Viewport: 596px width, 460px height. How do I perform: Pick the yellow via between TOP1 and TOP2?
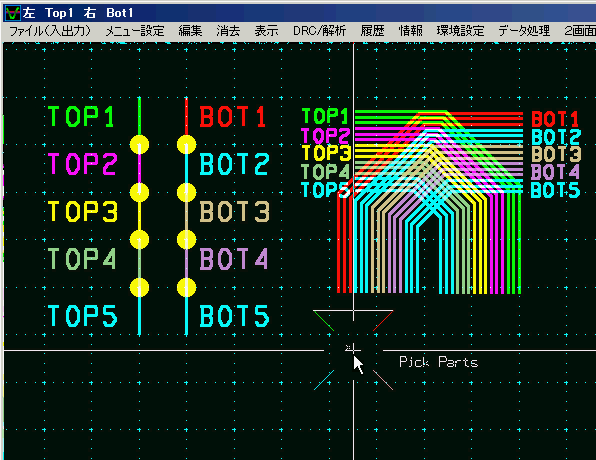pyautogui.click(x=139, y=145)
